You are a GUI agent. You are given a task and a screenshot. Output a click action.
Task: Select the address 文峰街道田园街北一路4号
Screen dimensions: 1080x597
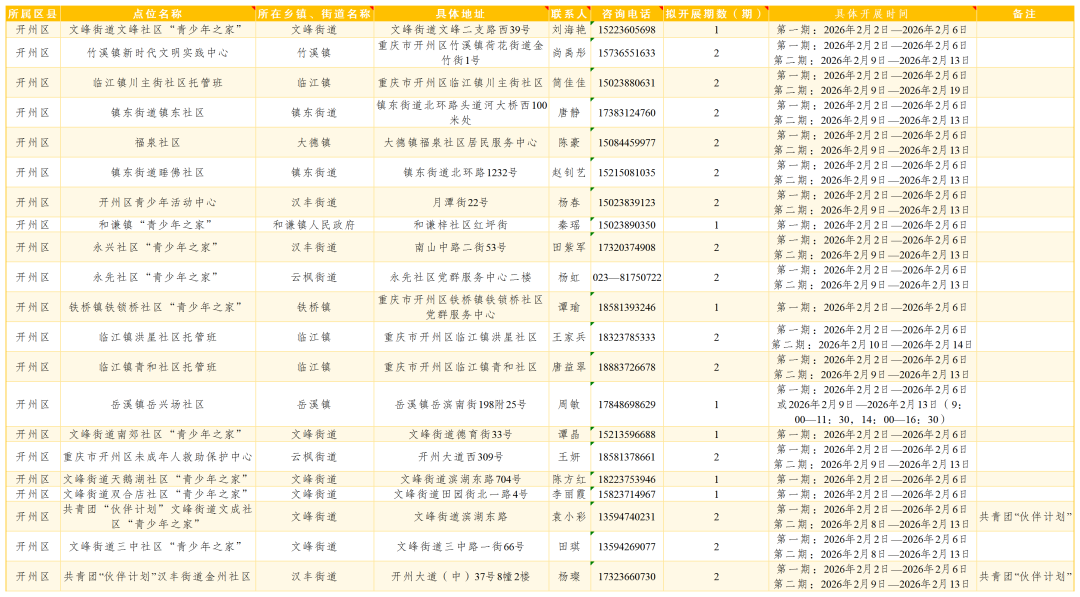pos(461,494)
